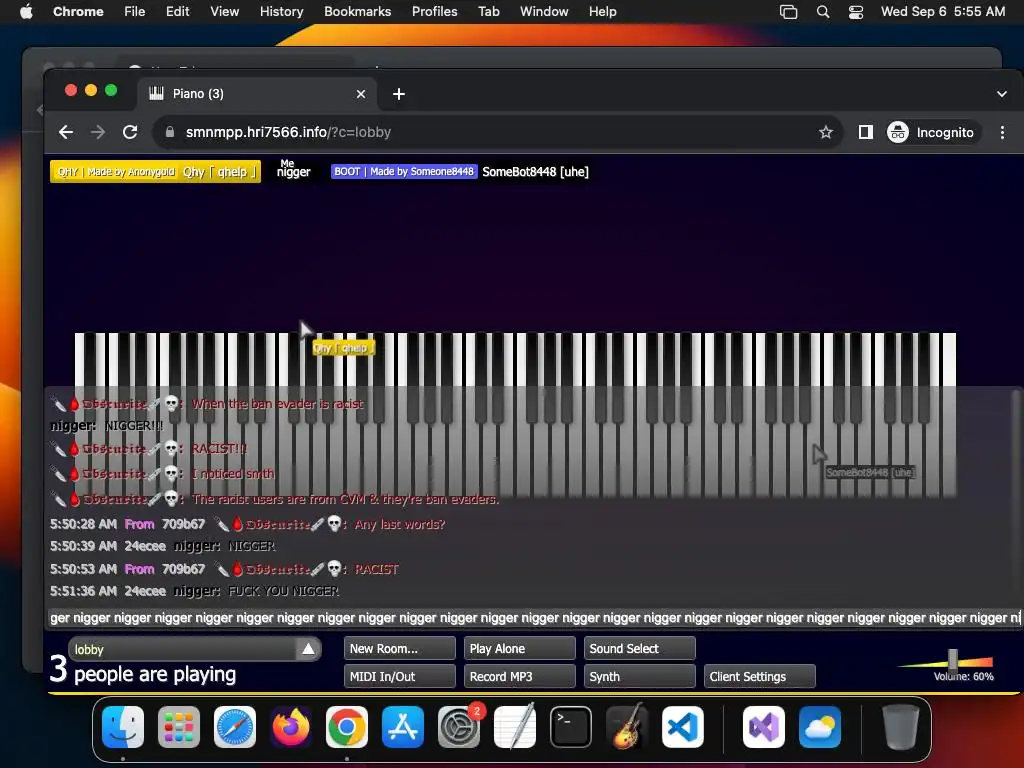Select the Piano (3) browser tab
Viewport: 1024px width, 768px height.
[x=258, y=94]
